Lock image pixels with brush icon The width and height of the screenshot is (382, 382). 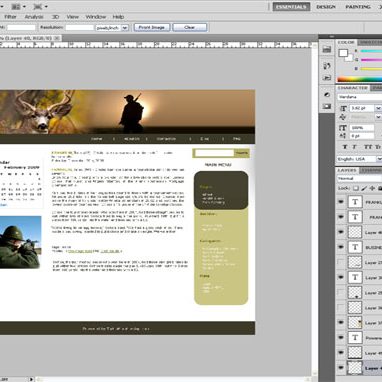click(364, 188)
